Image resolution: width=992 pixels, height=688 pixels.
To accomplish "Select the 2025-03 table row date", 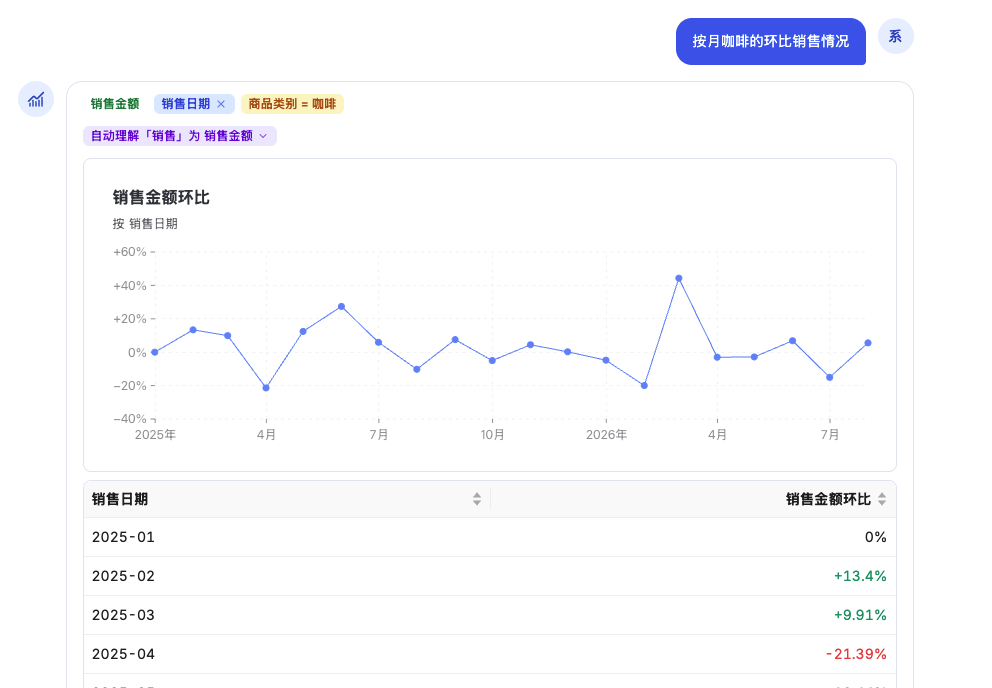I will 123,615.
